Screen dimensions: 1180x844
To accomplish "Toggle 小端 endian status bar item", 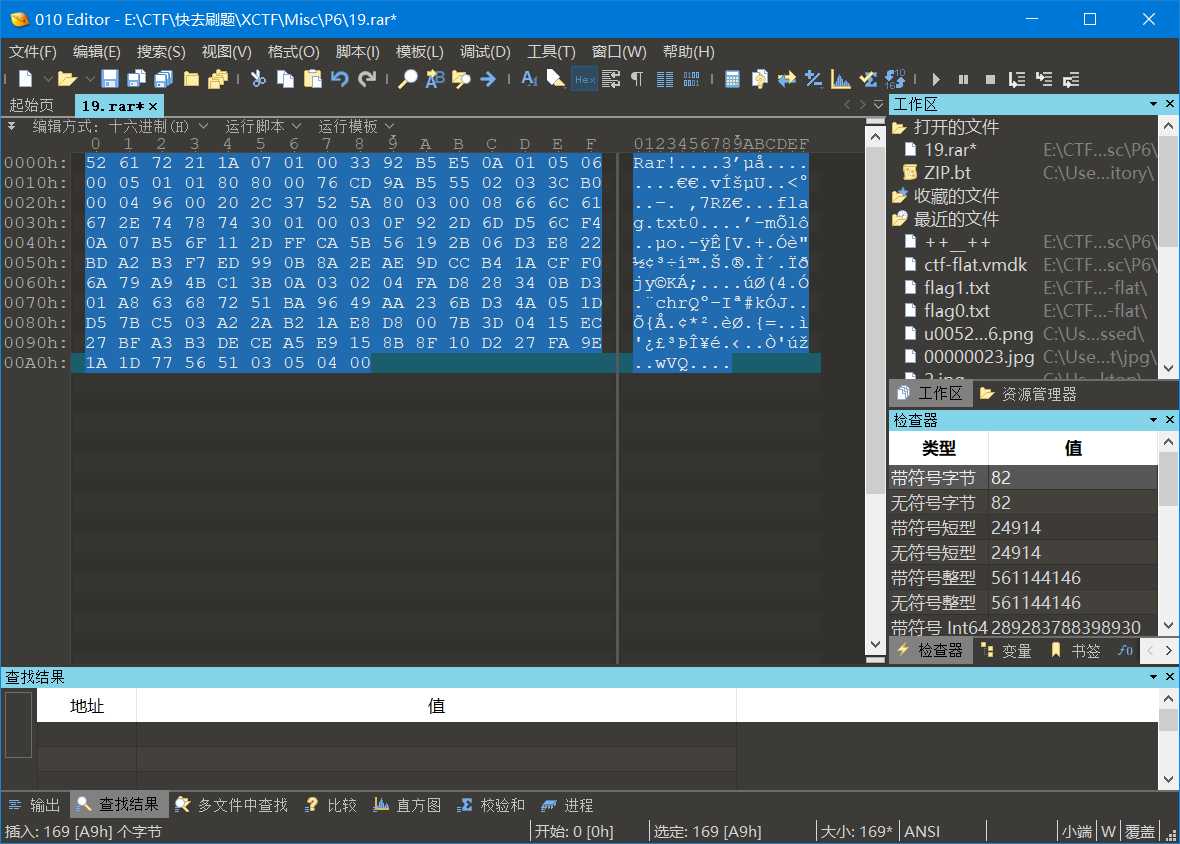I will pos(1077,831).
